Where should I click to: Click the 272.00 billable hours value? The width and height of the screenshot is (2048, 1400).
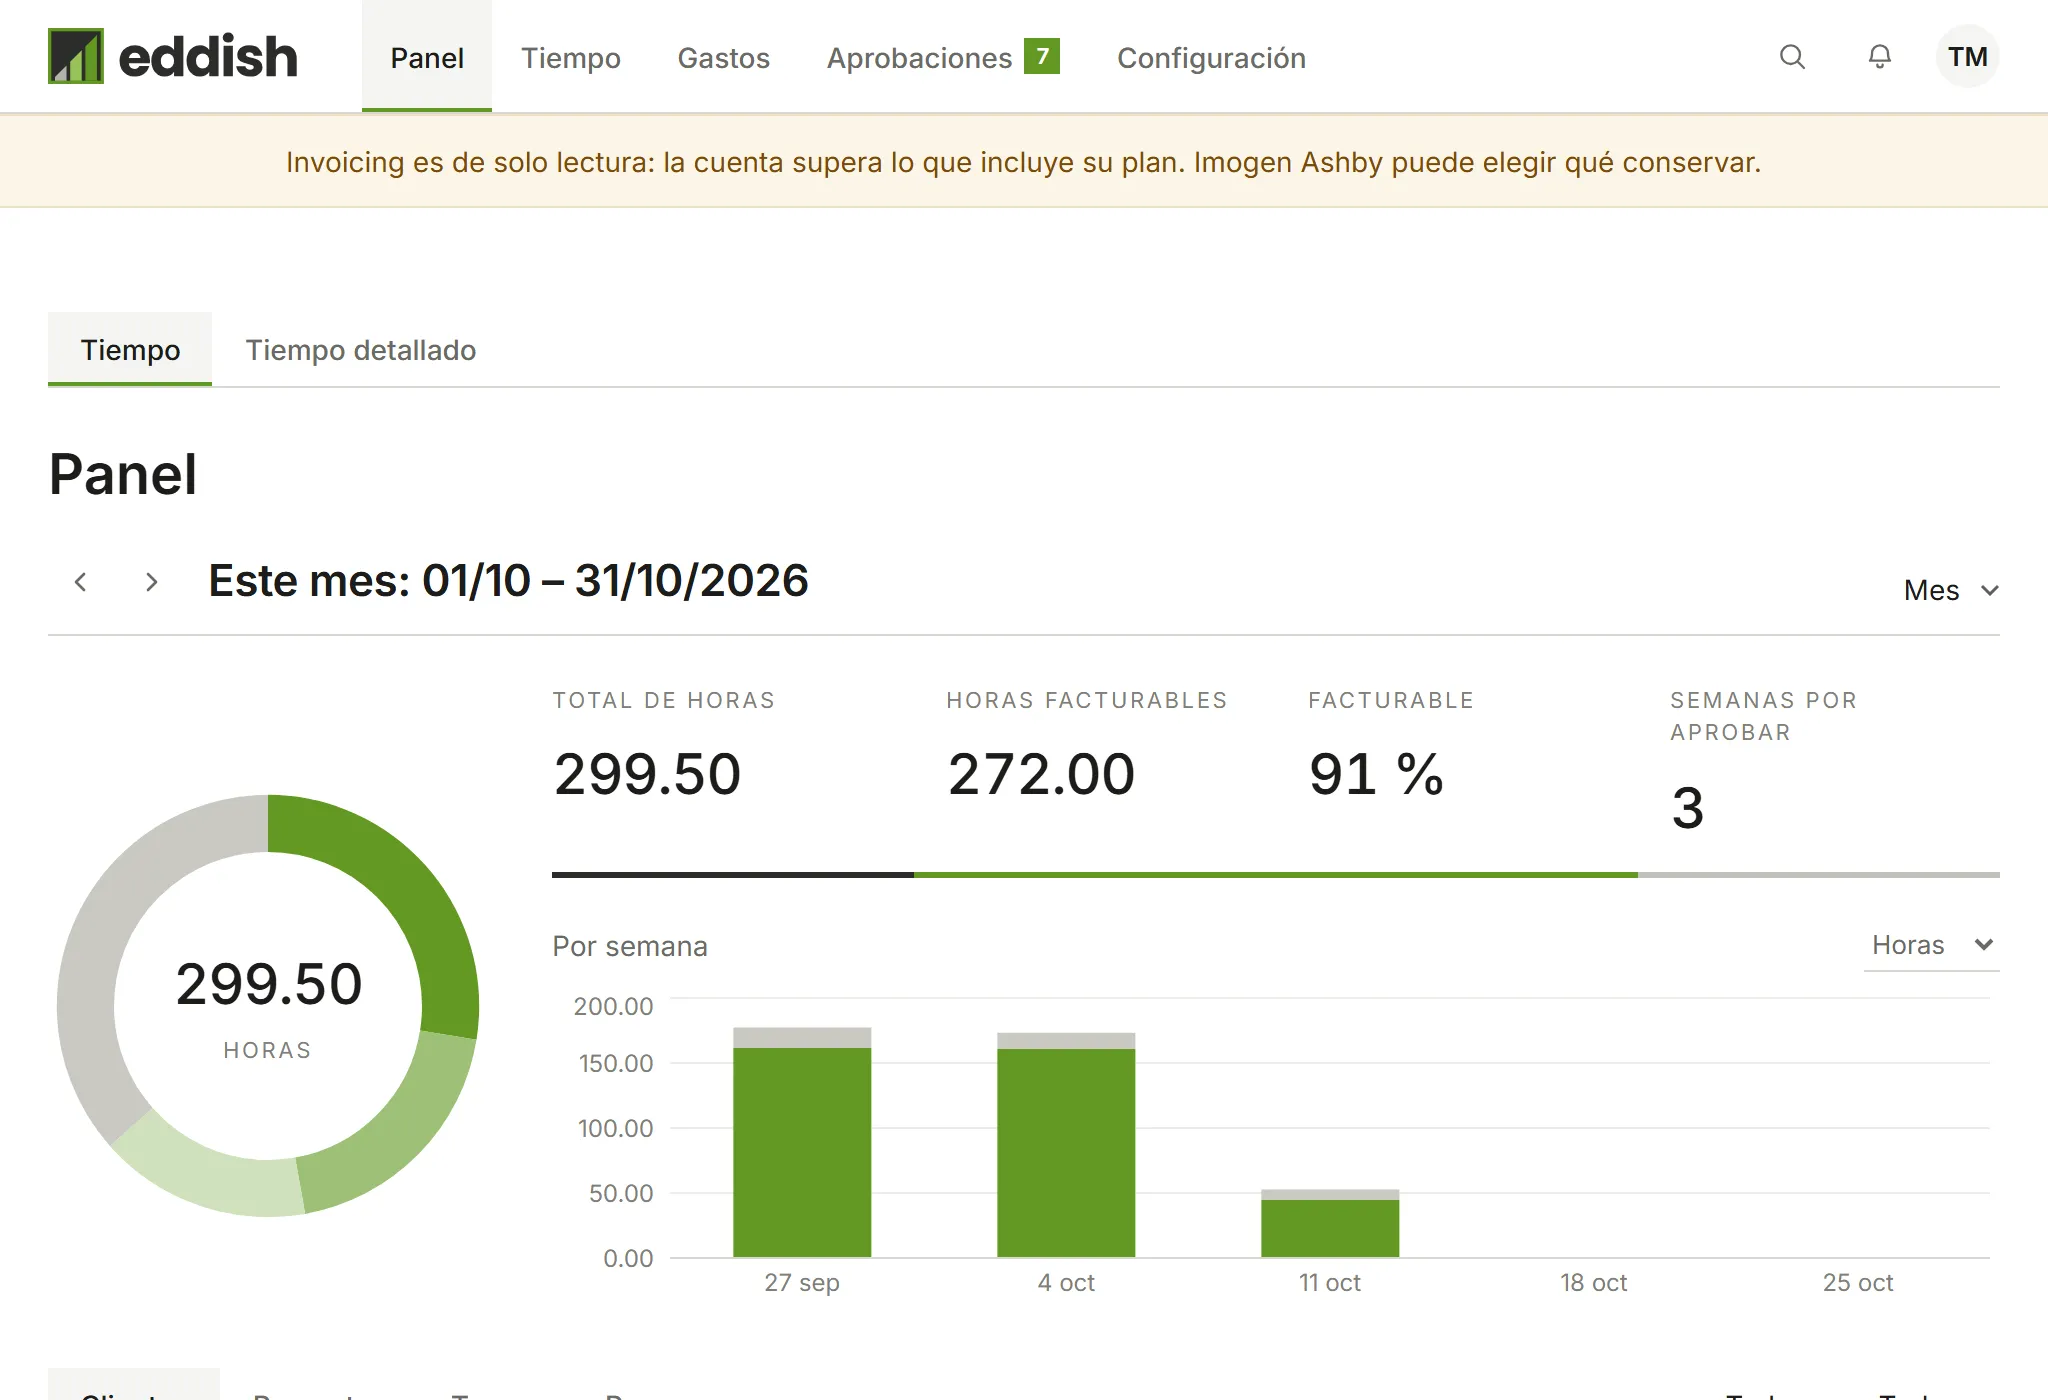[x=1041, y=774]
